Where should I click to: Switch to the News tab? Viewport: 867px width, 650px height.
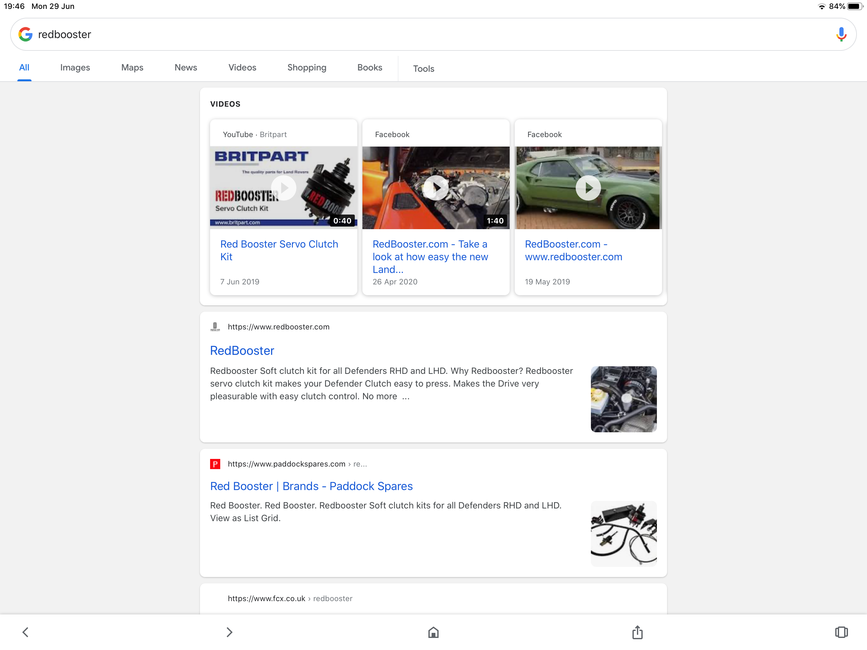(186, 67)
